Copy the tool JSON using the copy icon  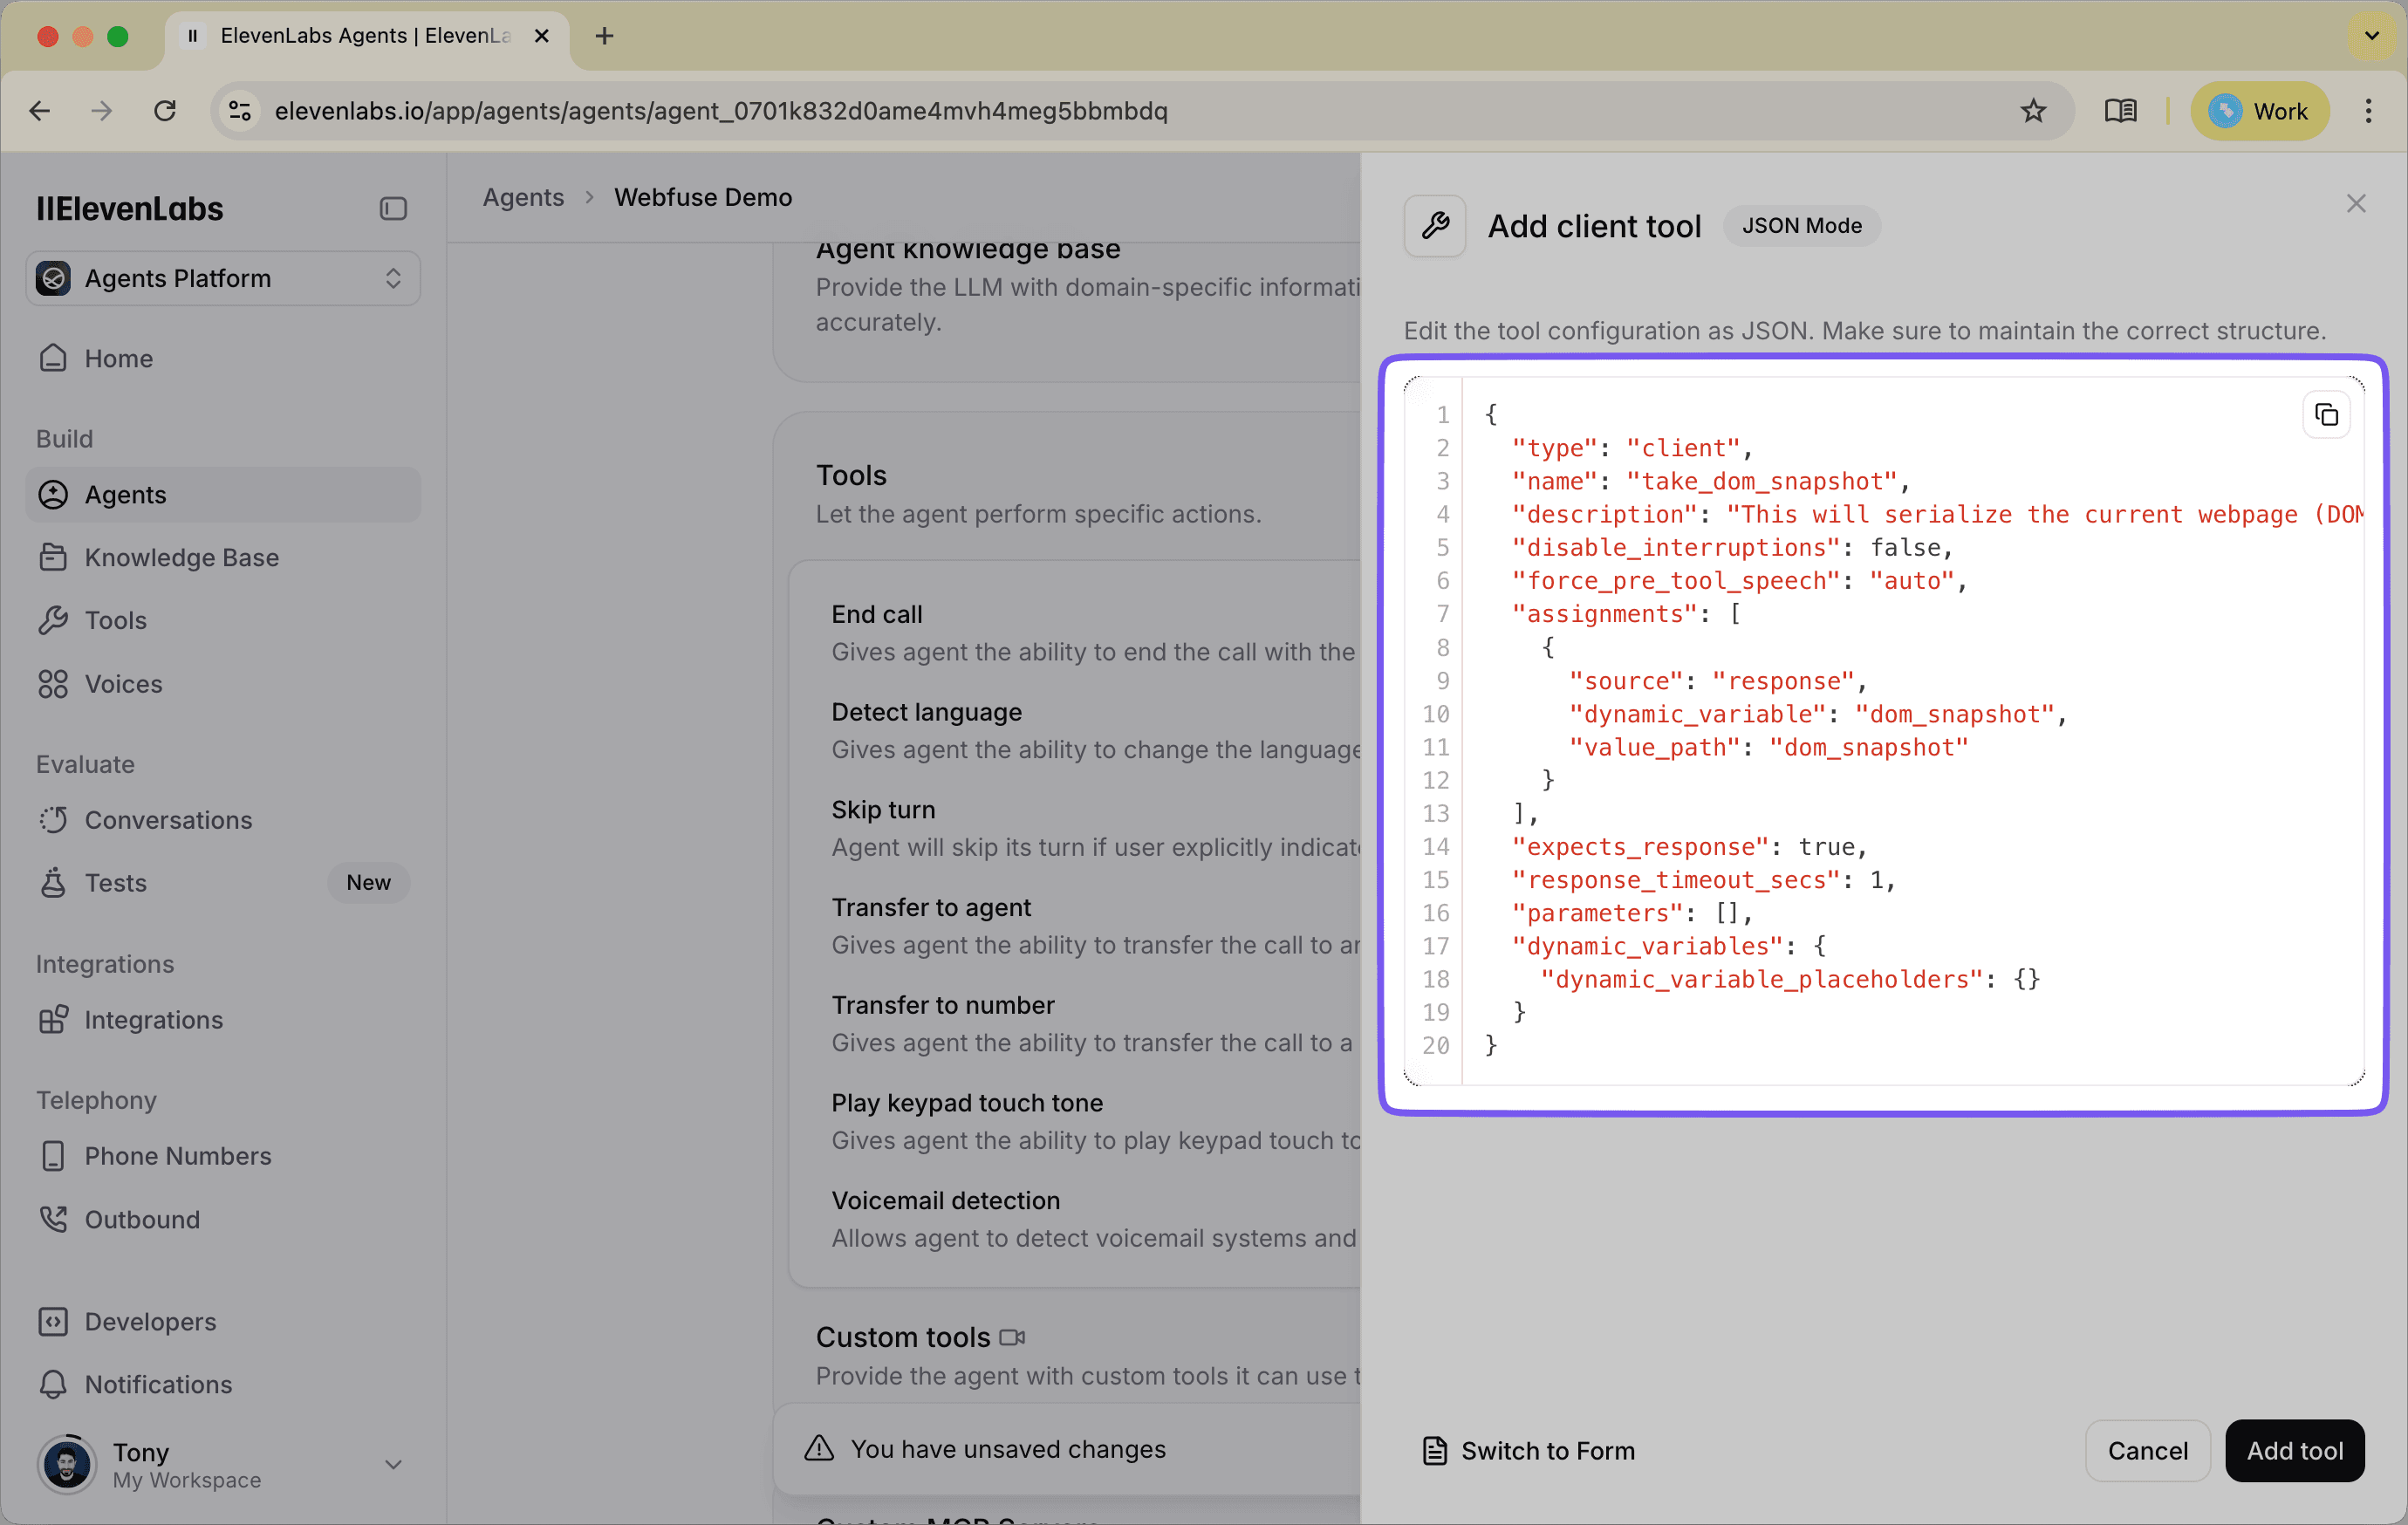(x=2326, y=414)
